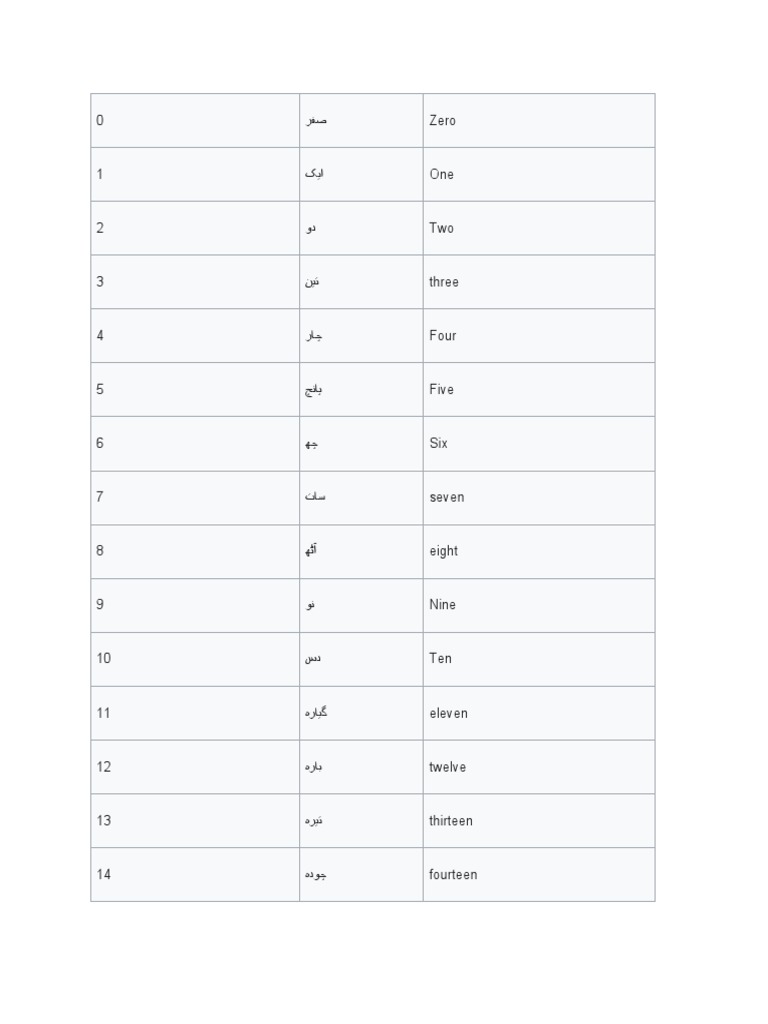Click the "Six" cell

coord(438,443)
